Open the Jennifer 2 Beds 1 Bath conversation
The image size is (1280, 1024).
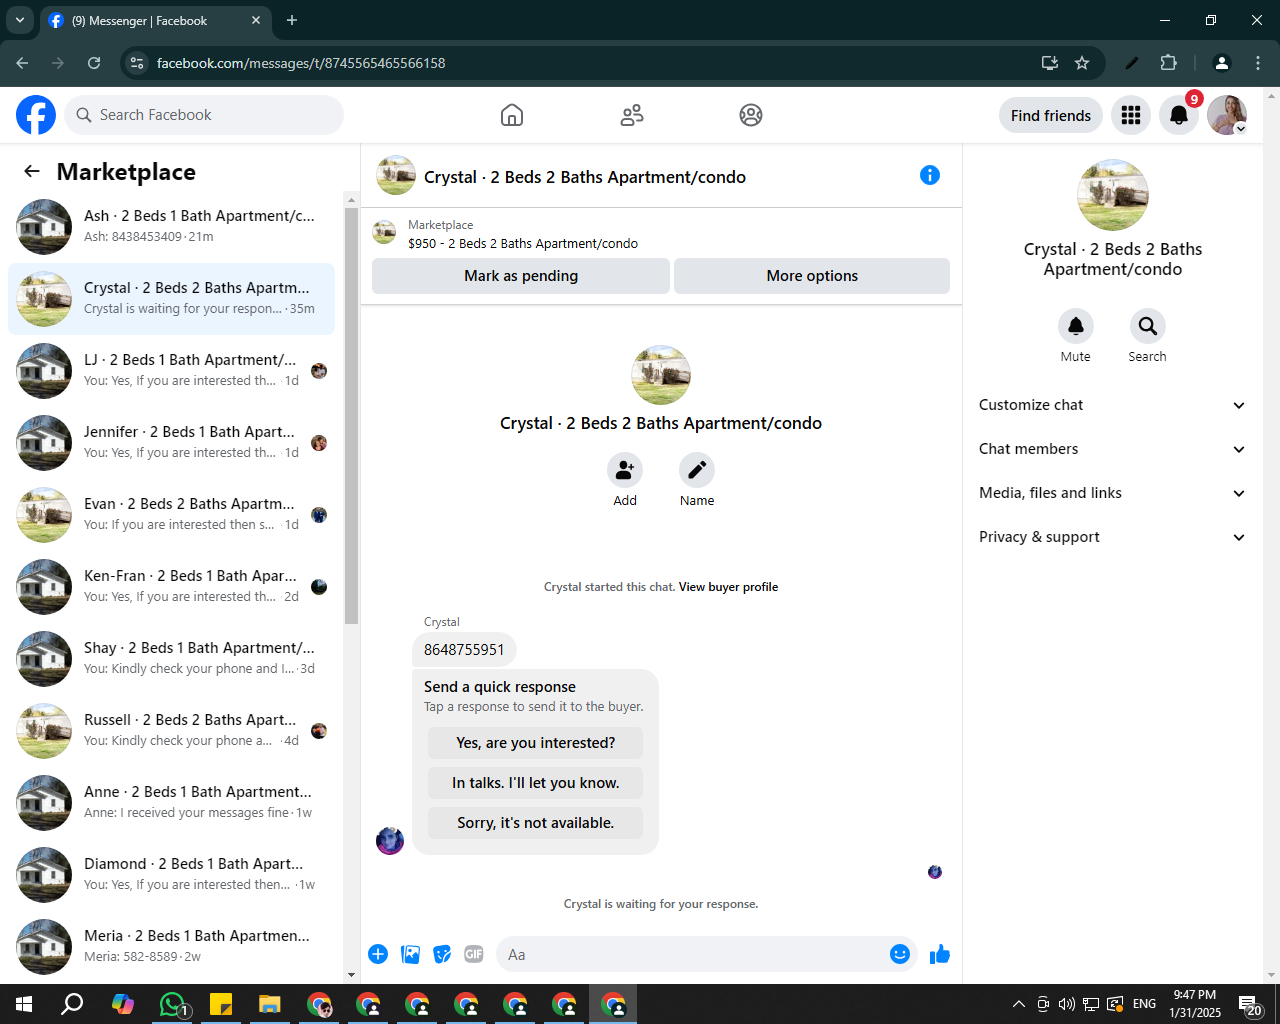(172, 443)
